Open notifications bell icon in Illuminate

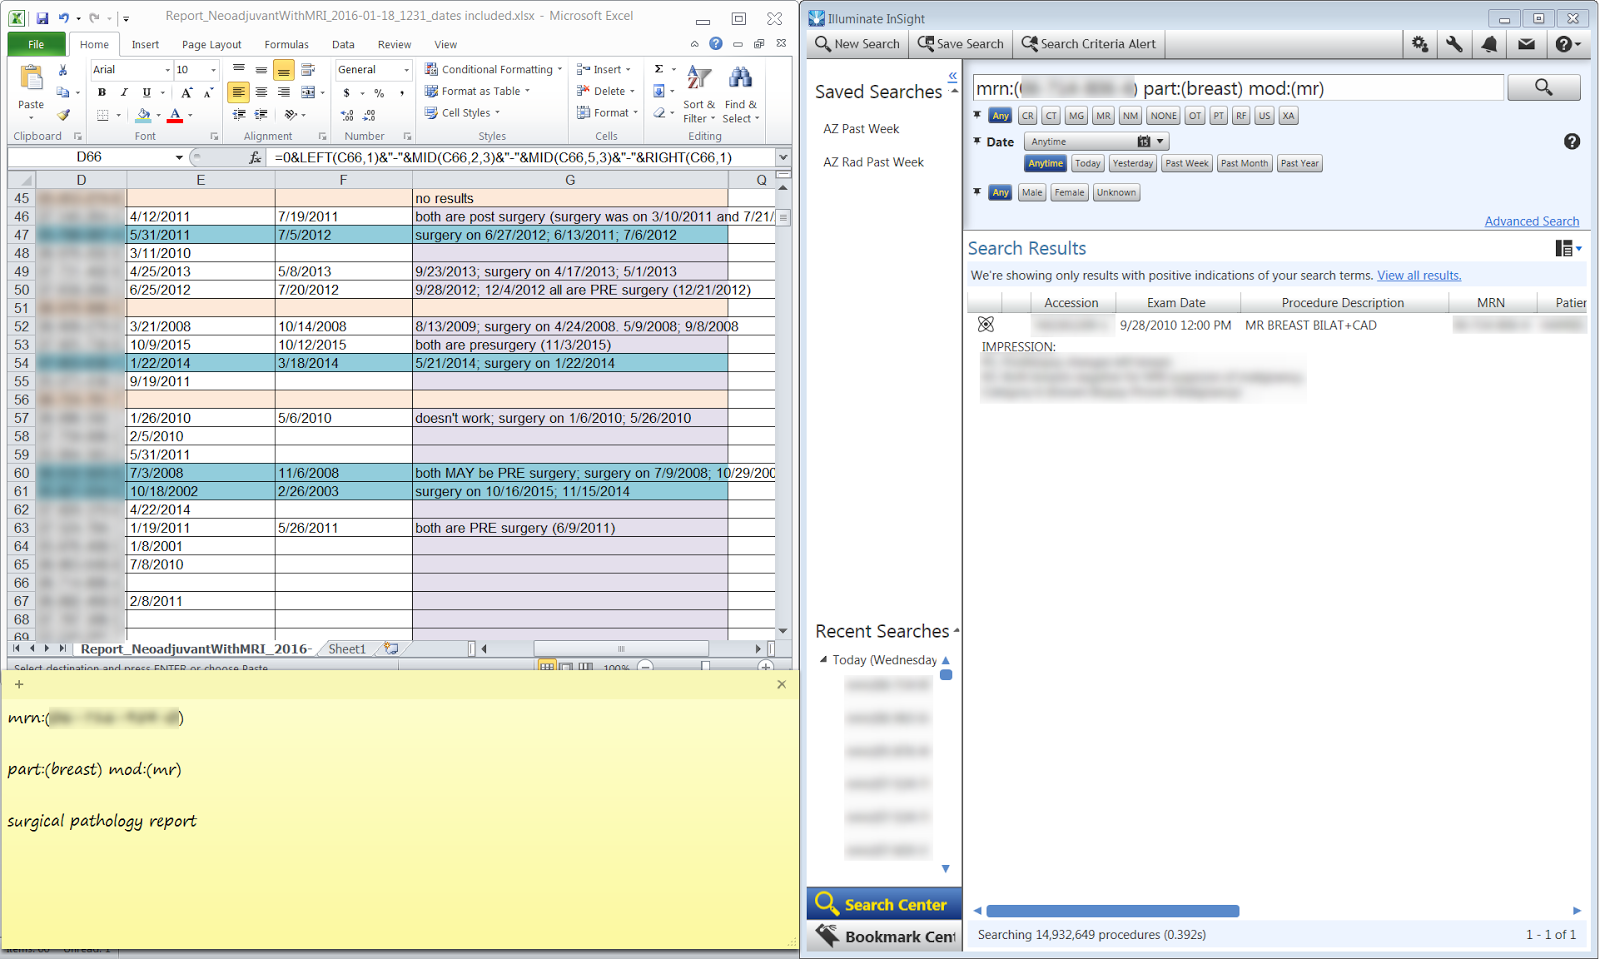pos(1489,44)
